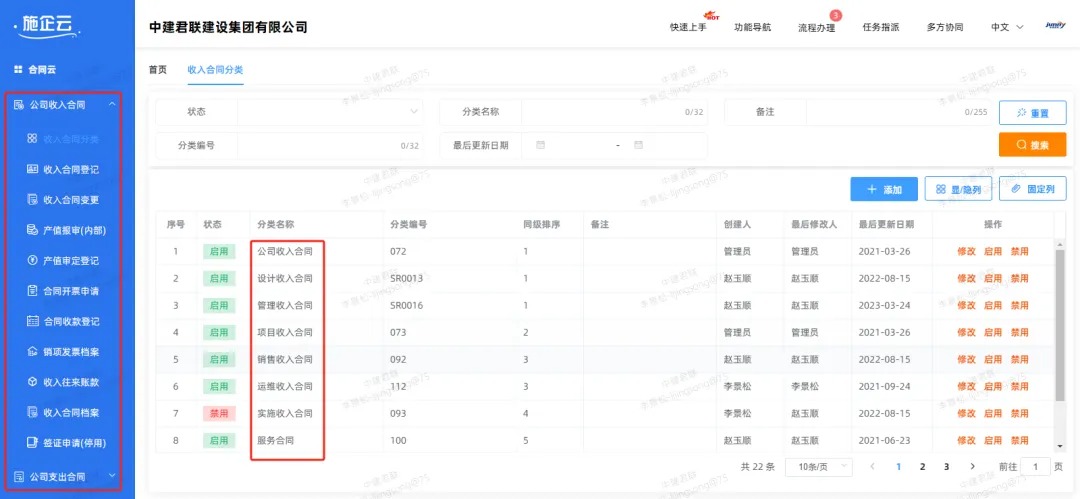The width and height of the screenshot is (1080, 499).
Task: Click the calendar icon in 最后更新日期 start field
Action: coord(541,145)
